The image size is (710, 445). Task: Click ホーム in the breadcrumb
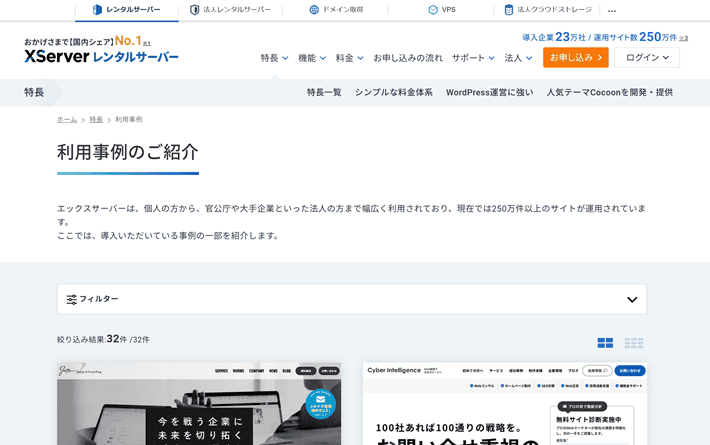(x=67, y=119)
